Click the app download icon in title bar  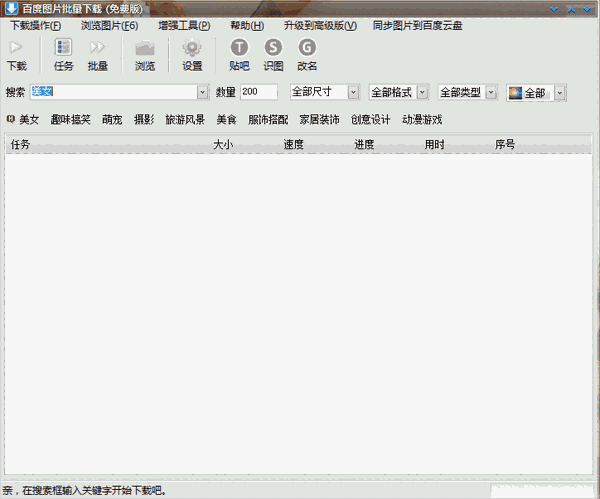coord(12,8)
